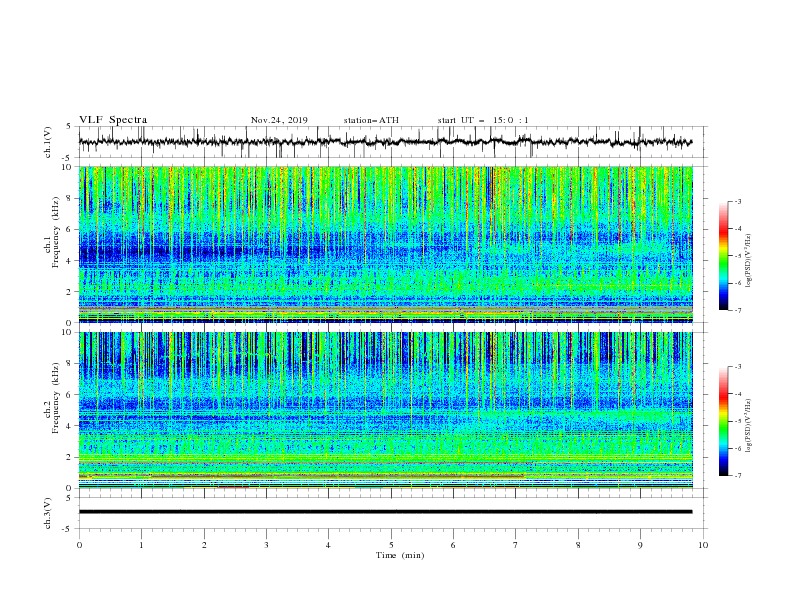Viewport: 792px width, 612px height.
Task: Click the "5" minute tick on time axis
Action: [391, 545]
